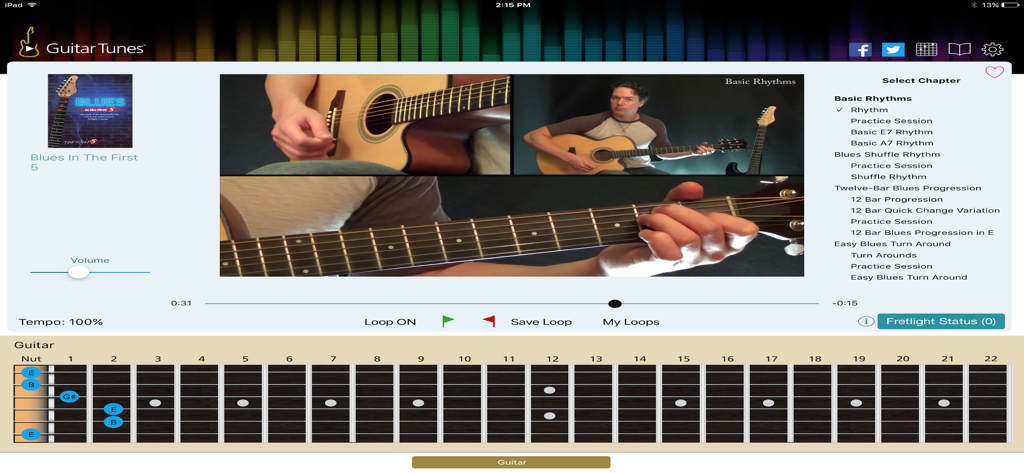
Task: Click the 2:15 PM clock
Action: coord(513,5)
